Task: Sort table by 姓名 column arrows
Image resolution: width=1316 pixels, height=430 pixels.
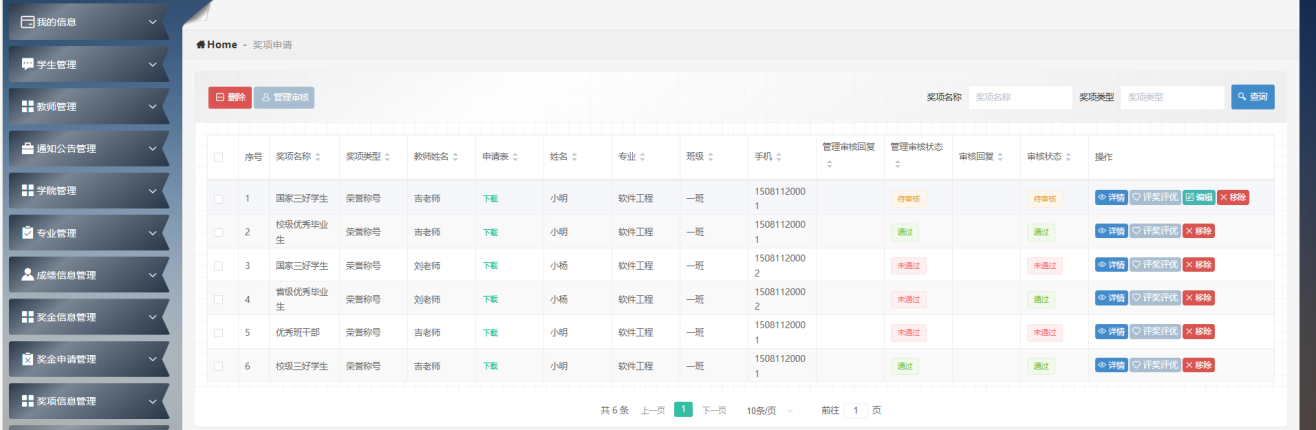Action: click(x=574, y=157)
